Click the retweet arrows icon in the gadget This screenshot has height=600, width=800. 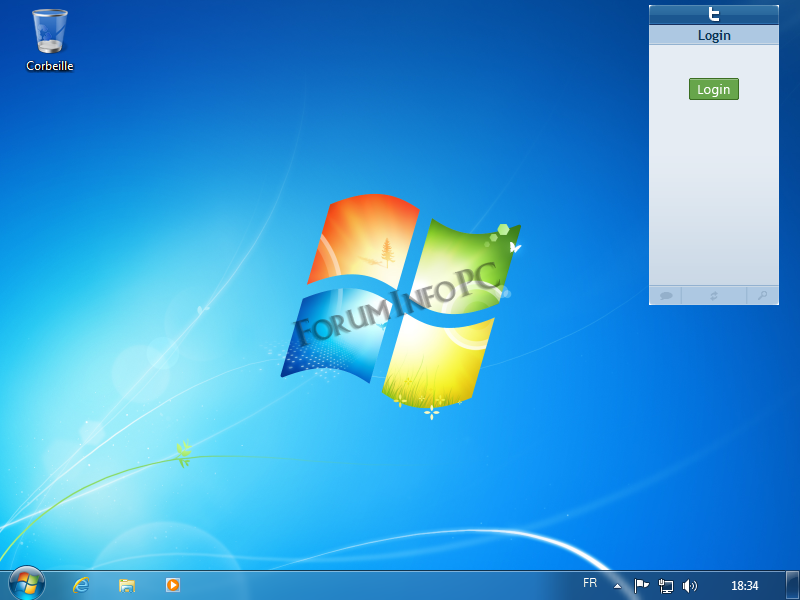click(x=714, y=295)
